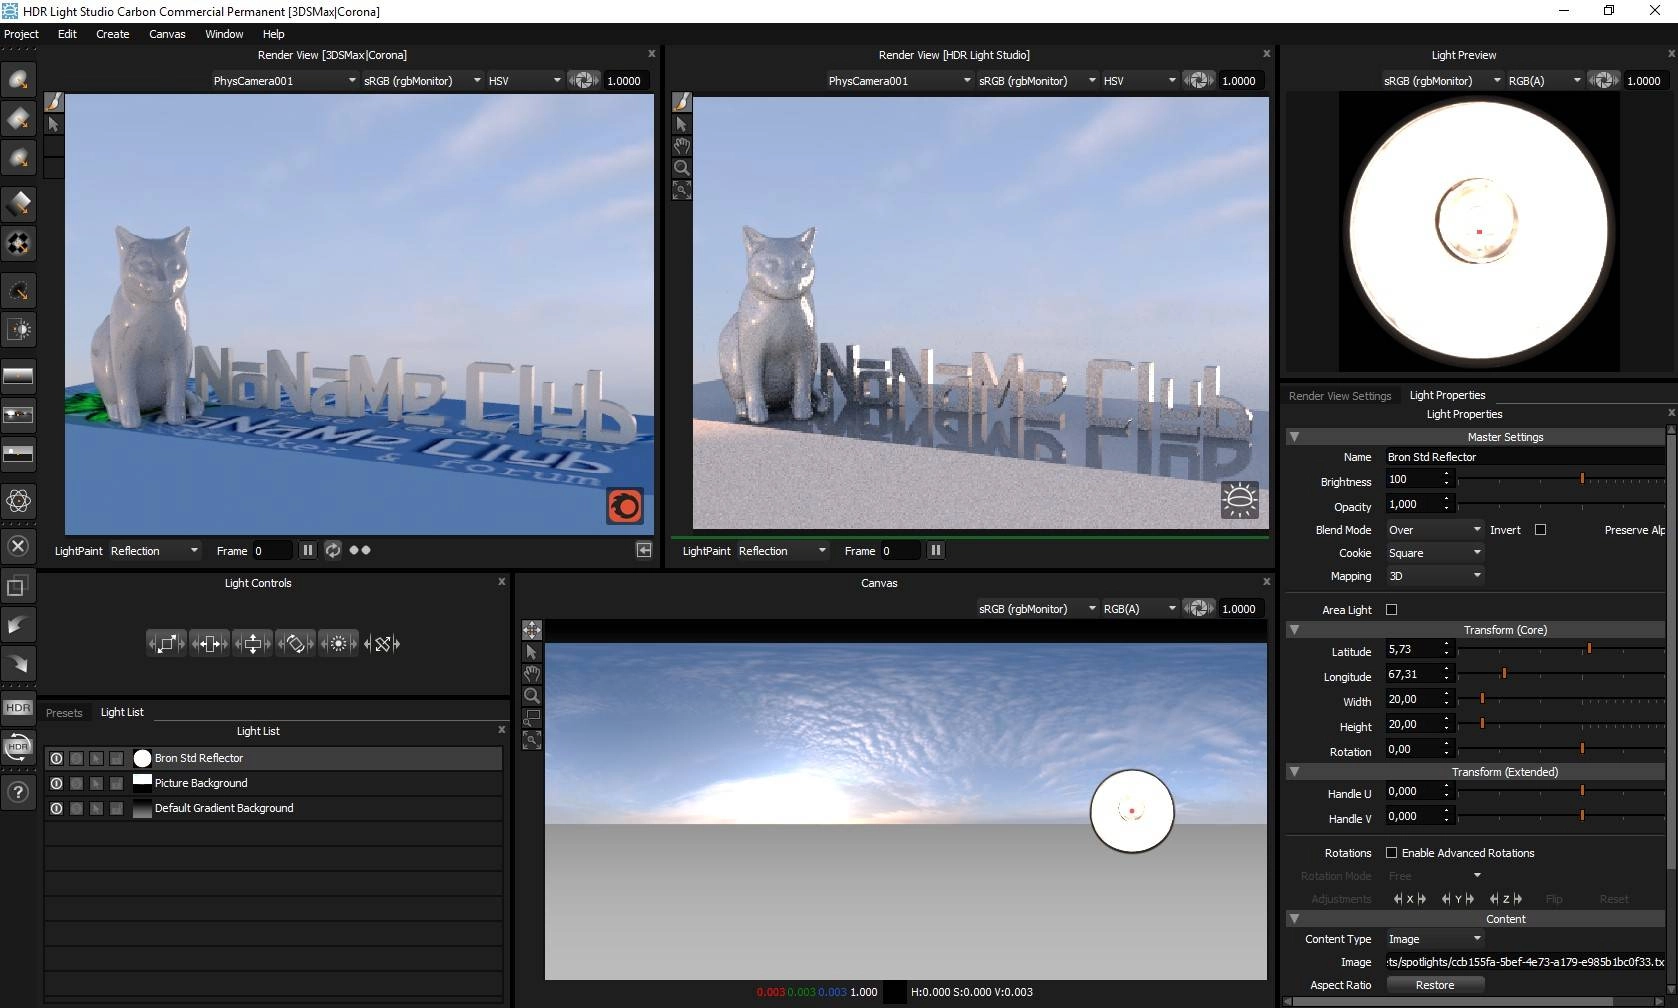
Task: Click the exposure icon in the Light Preview header
Action: (x=1603, y=80)
